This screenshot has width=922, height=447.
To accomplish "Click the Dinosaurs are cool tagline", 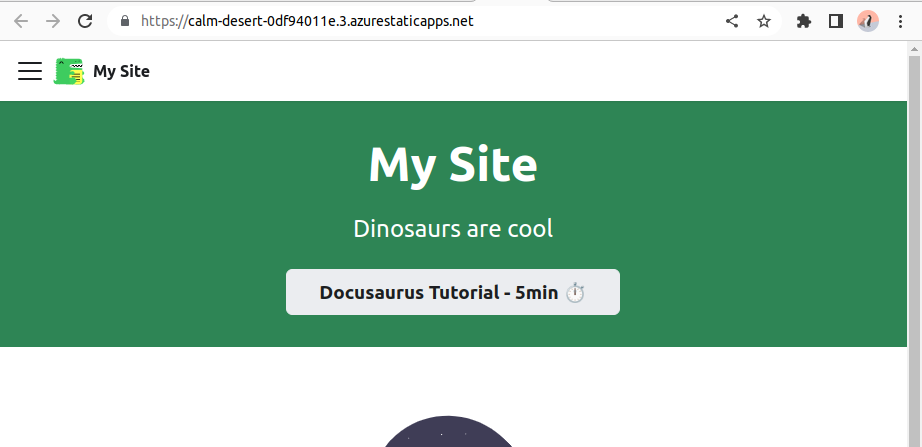I will [x=453, y=229].
